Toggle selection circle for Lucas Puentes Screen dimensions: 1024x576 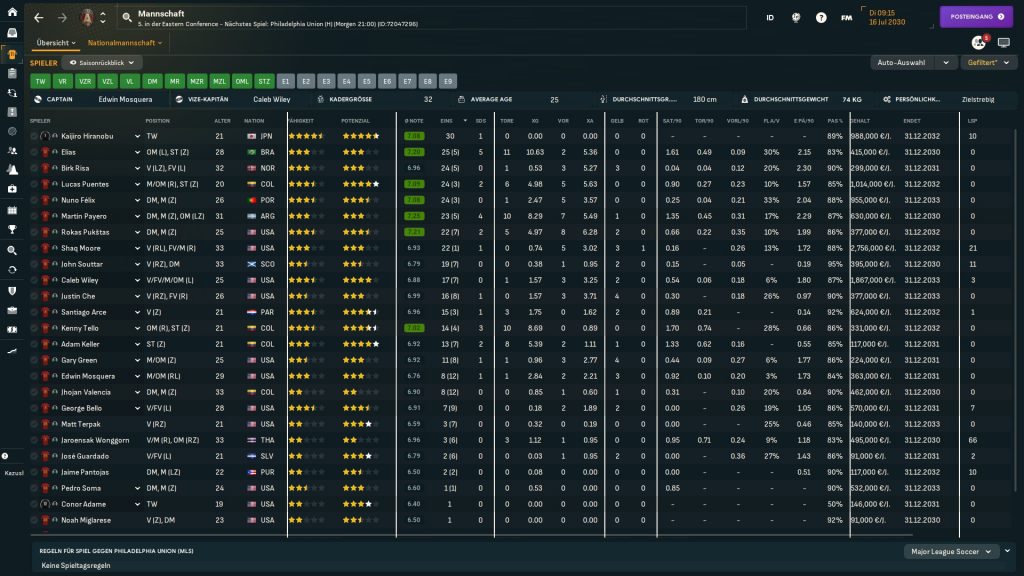pos(34,184)
